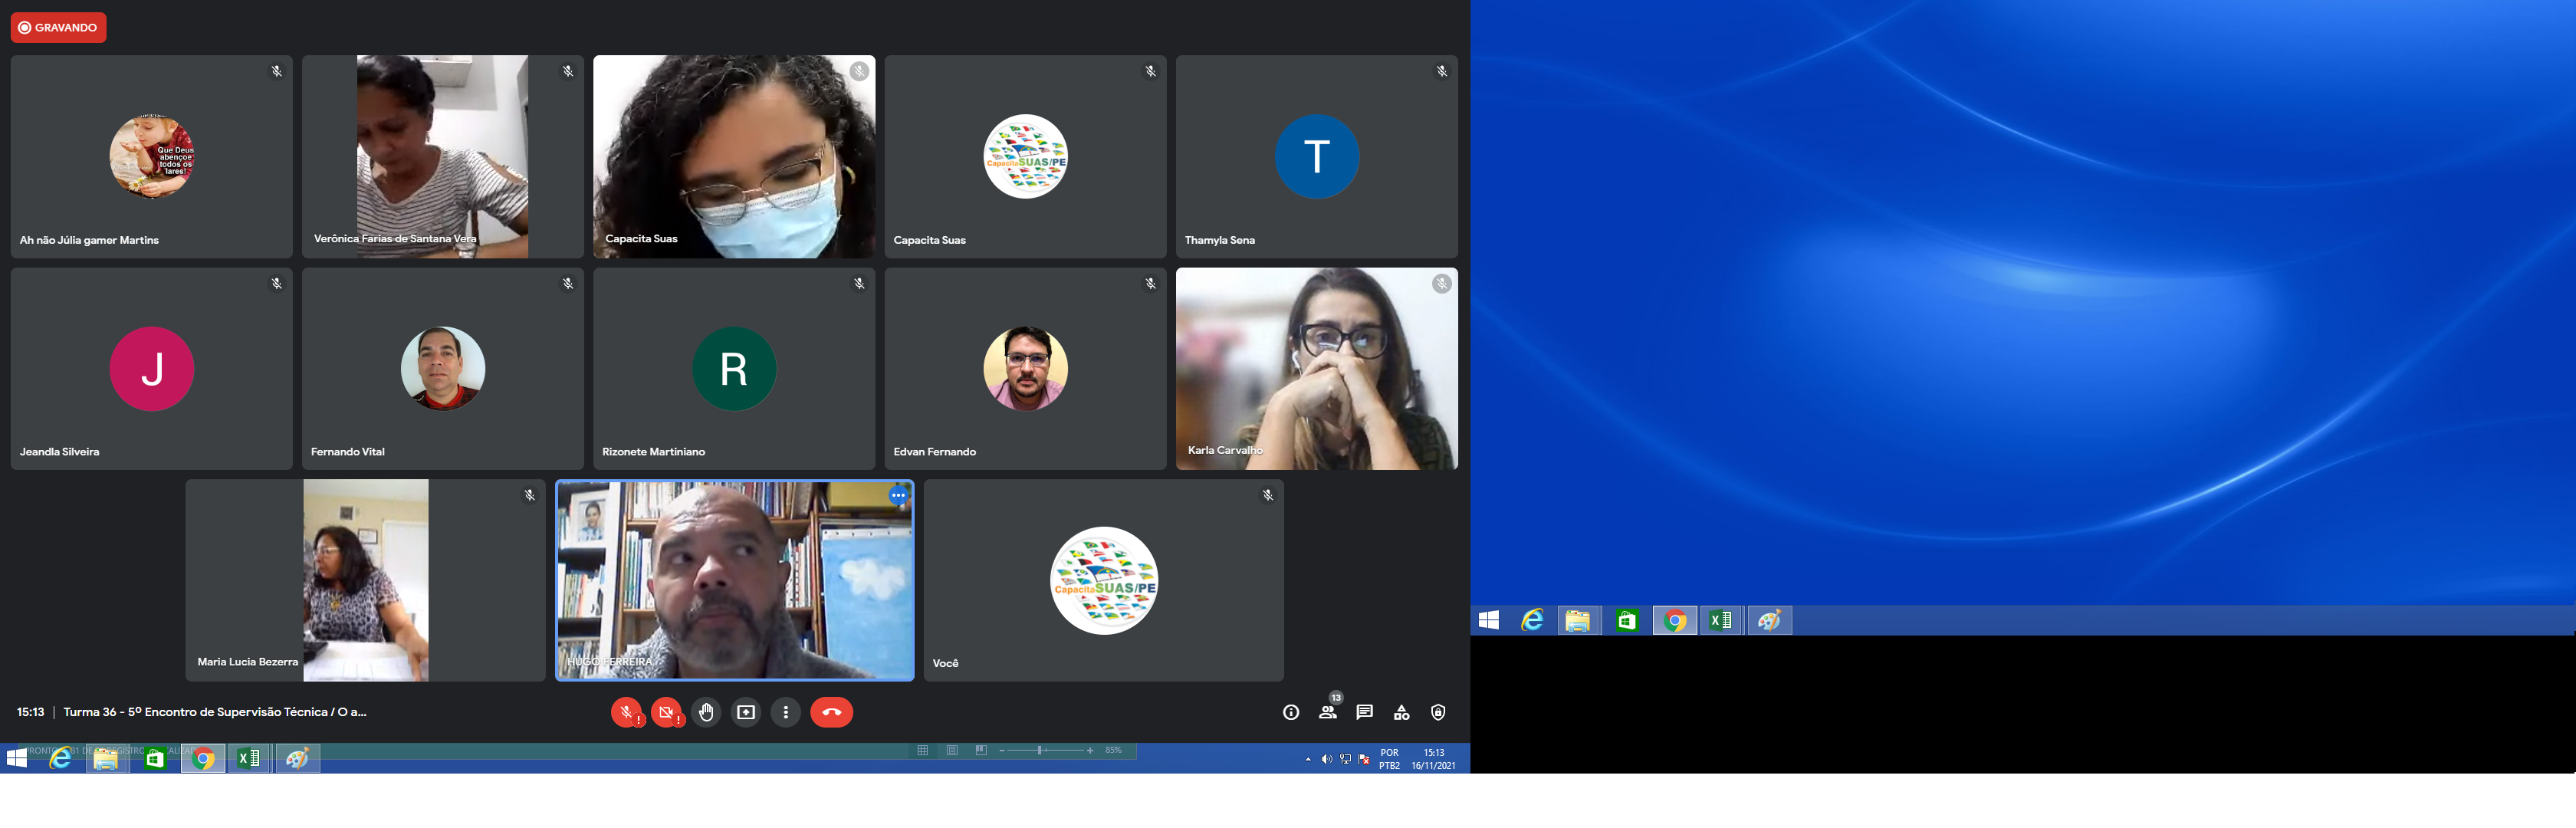2576x828 pixels.
Task: Open the chat with everyone panel
Action: click(1364, 712)
